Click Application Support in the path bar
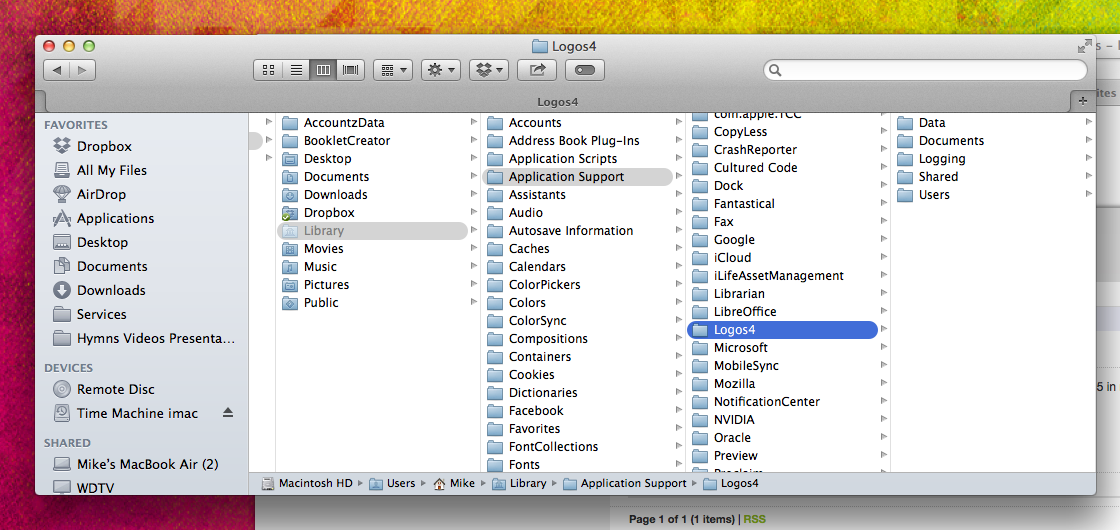The width and height of the screenshot is (1120, 530). point(624,484)
